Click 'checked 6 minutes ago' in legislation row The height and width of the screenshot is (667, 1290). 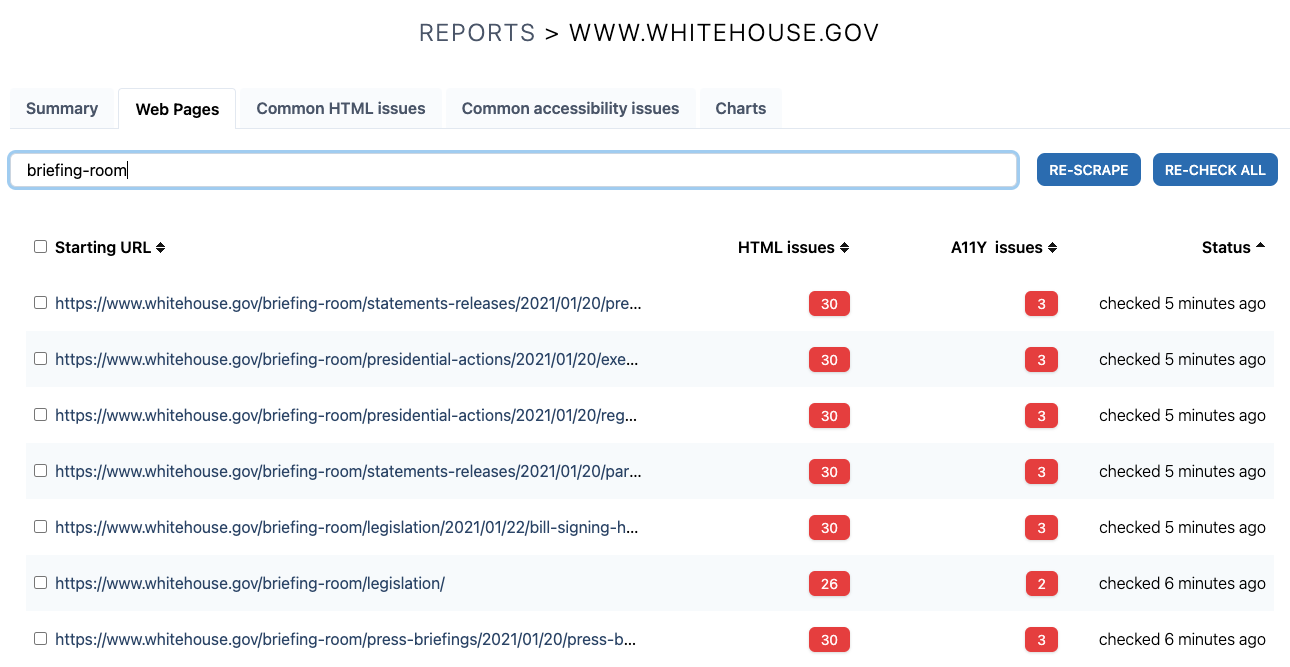pyautogui.click(x=1182, y=583)
